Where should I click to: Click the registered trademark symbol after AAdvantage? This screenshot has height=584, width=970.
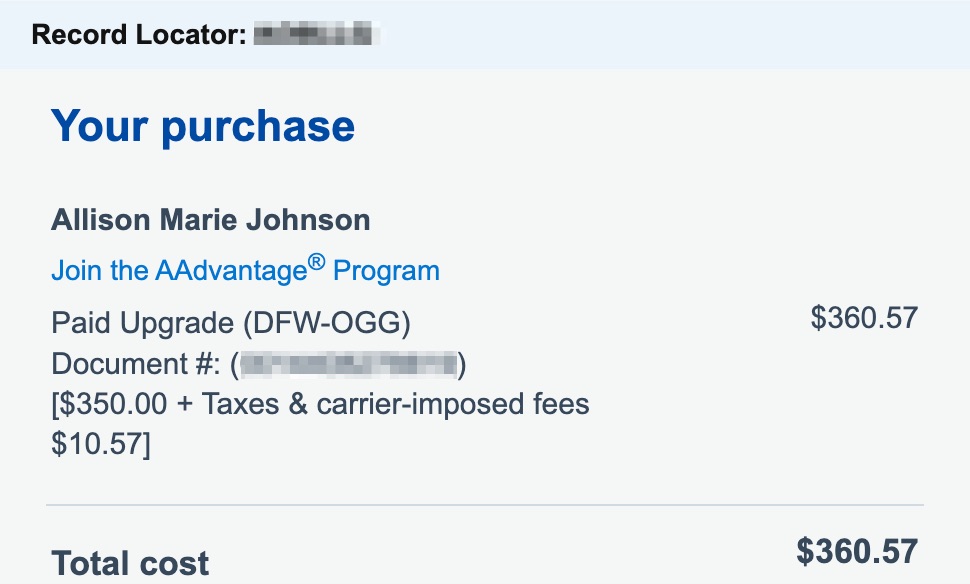316,262
